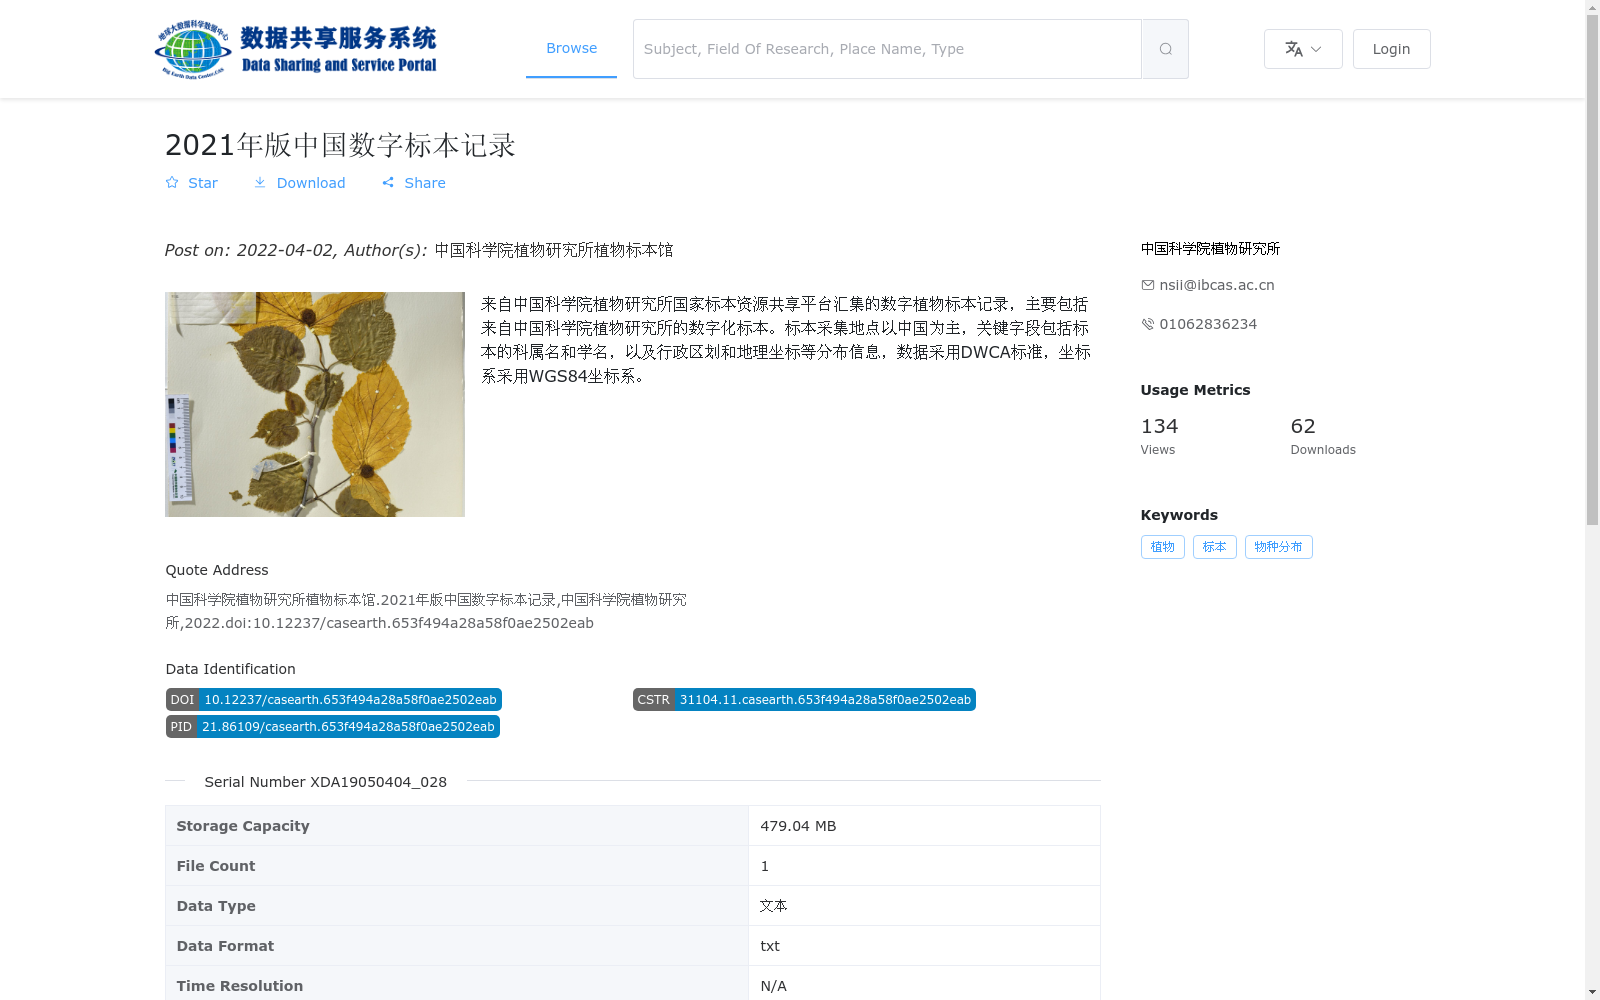Click the Share link text
Image resolution: width=1600 pixels, height=1000 pixels.
click(x=425, y=183)
